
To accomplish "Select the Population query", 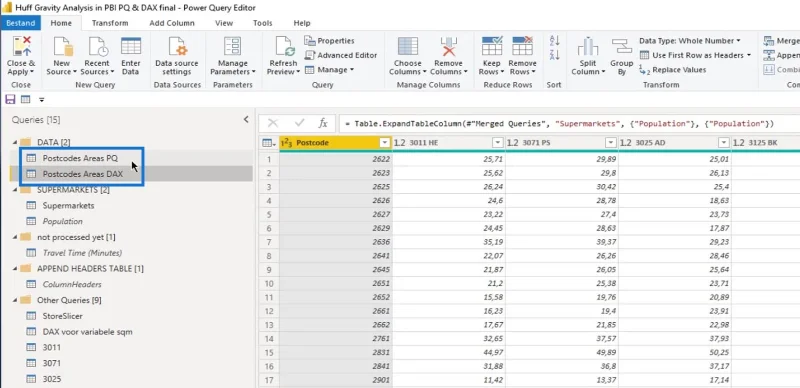I will coord(62,222).
